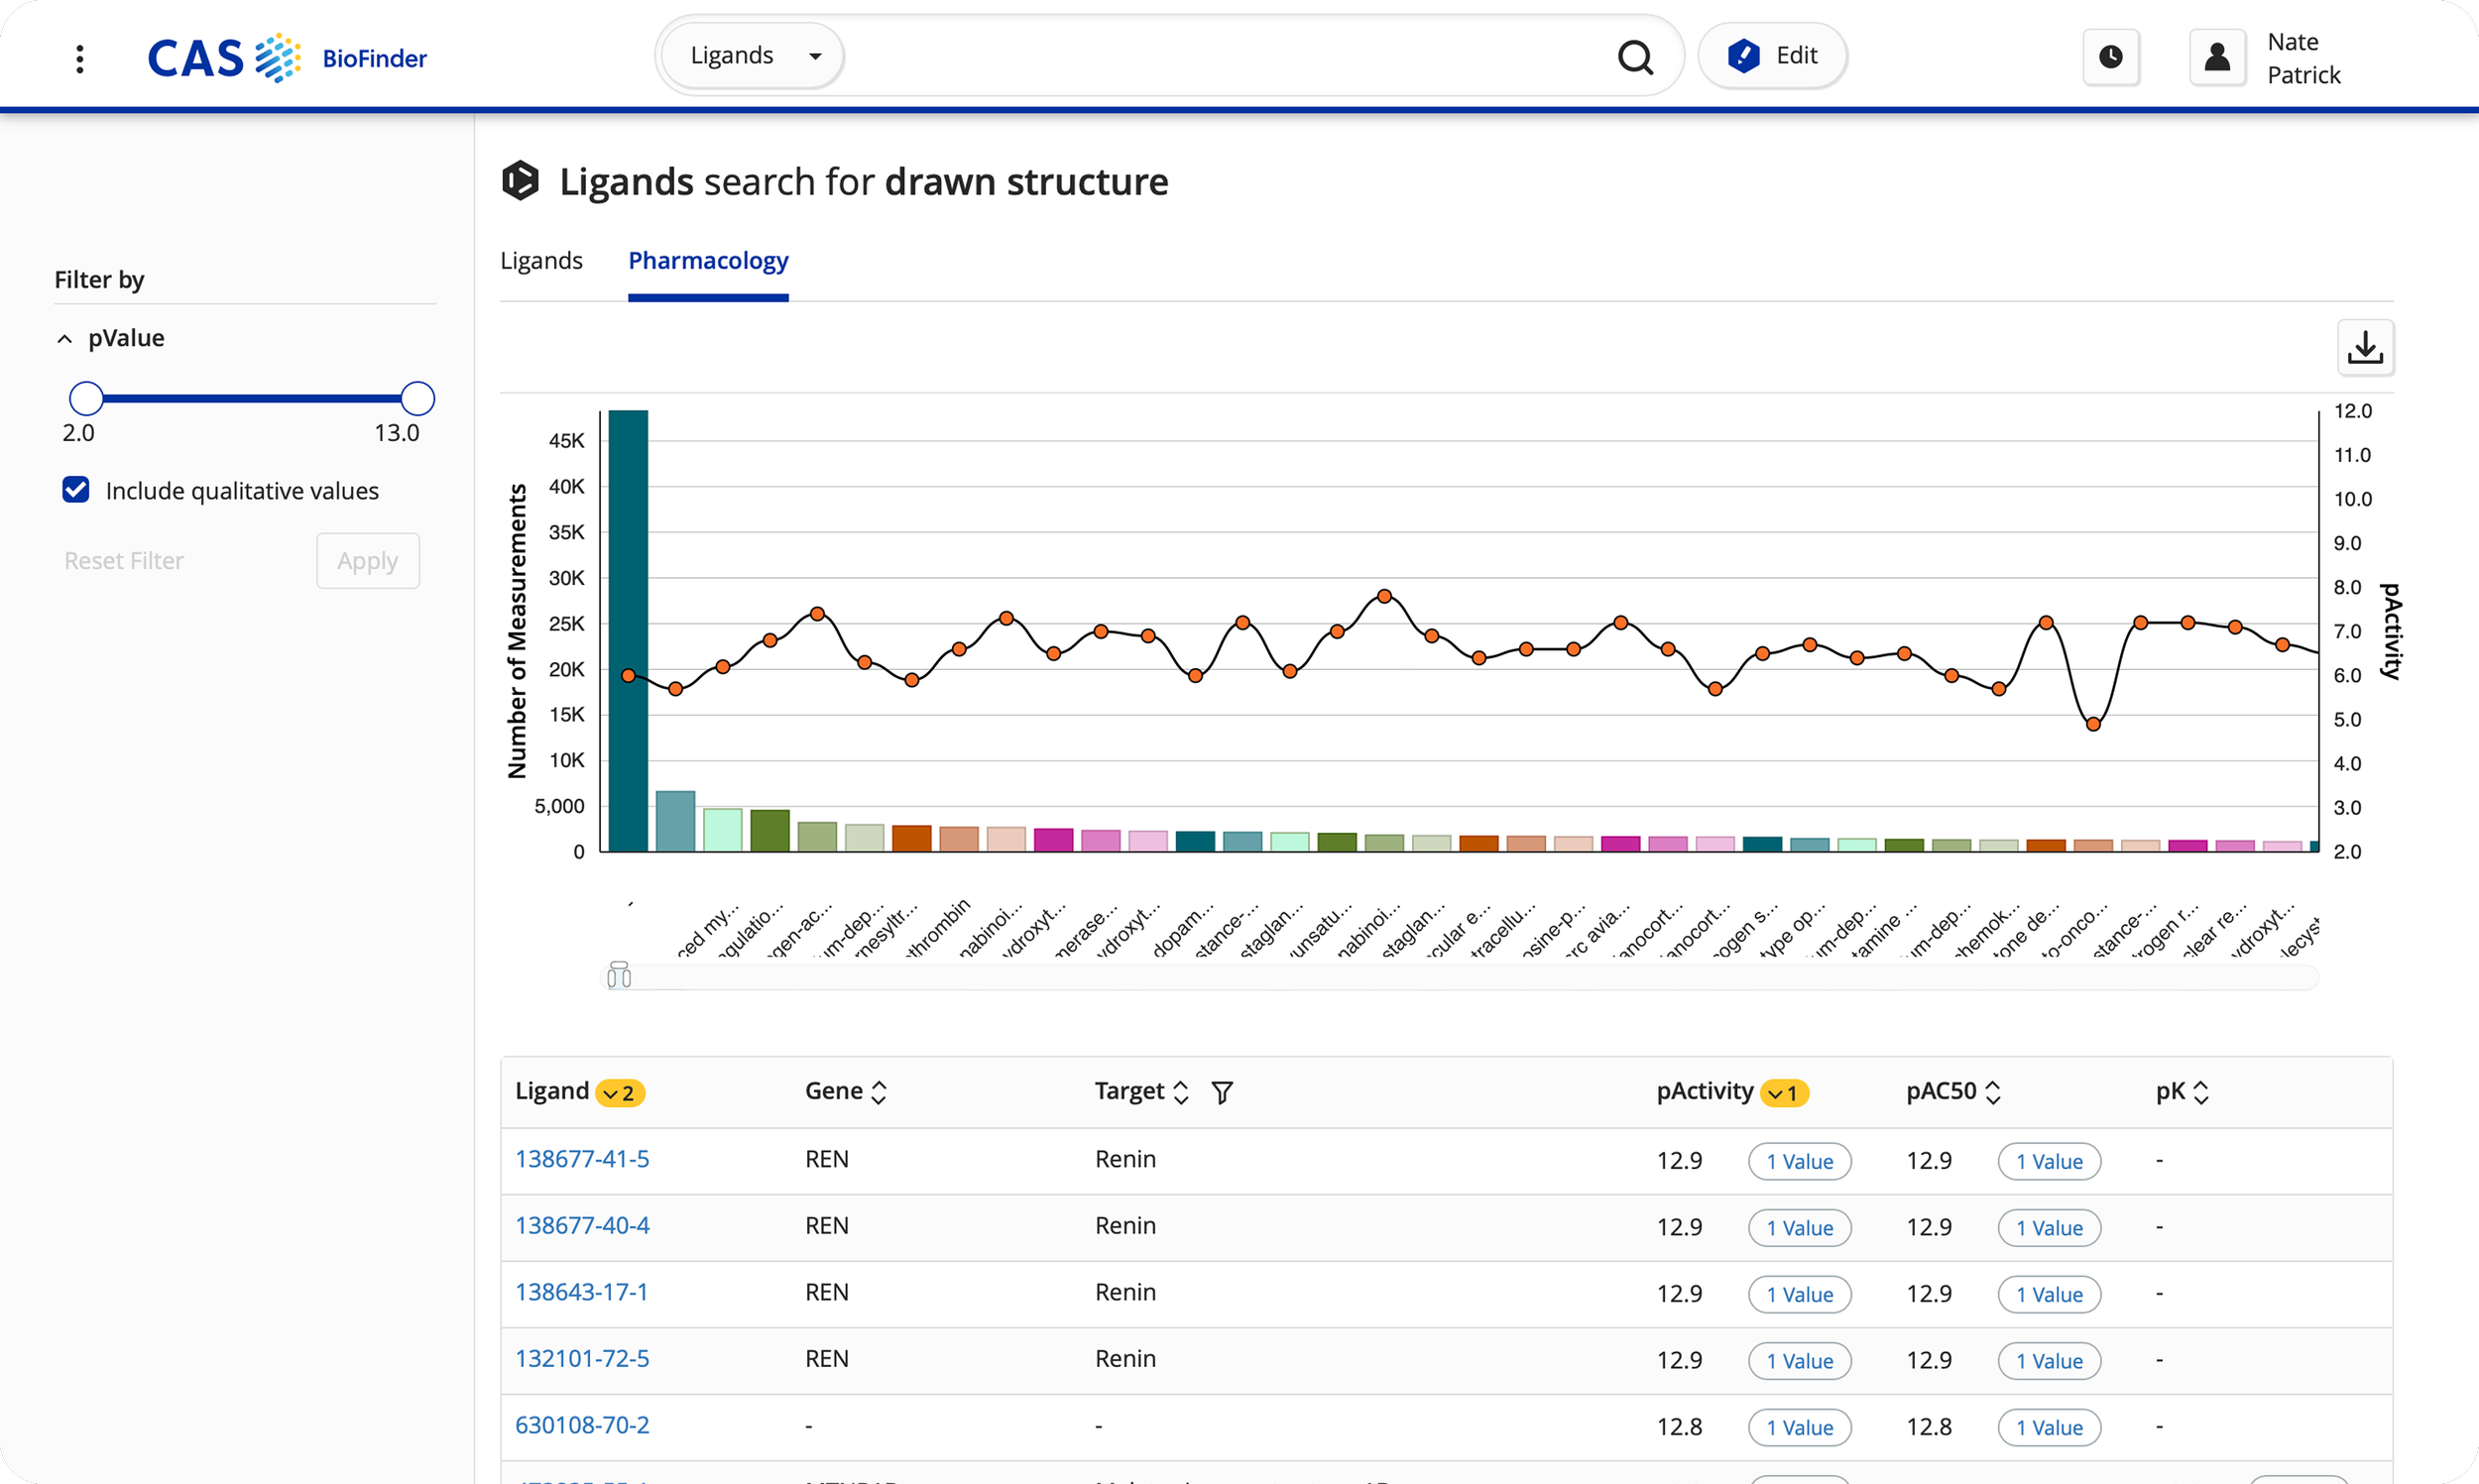The height and width of the screenshot is (1484, 2479).
Task: Uncheck Include qualitative values
Action: tap(75, 489)
